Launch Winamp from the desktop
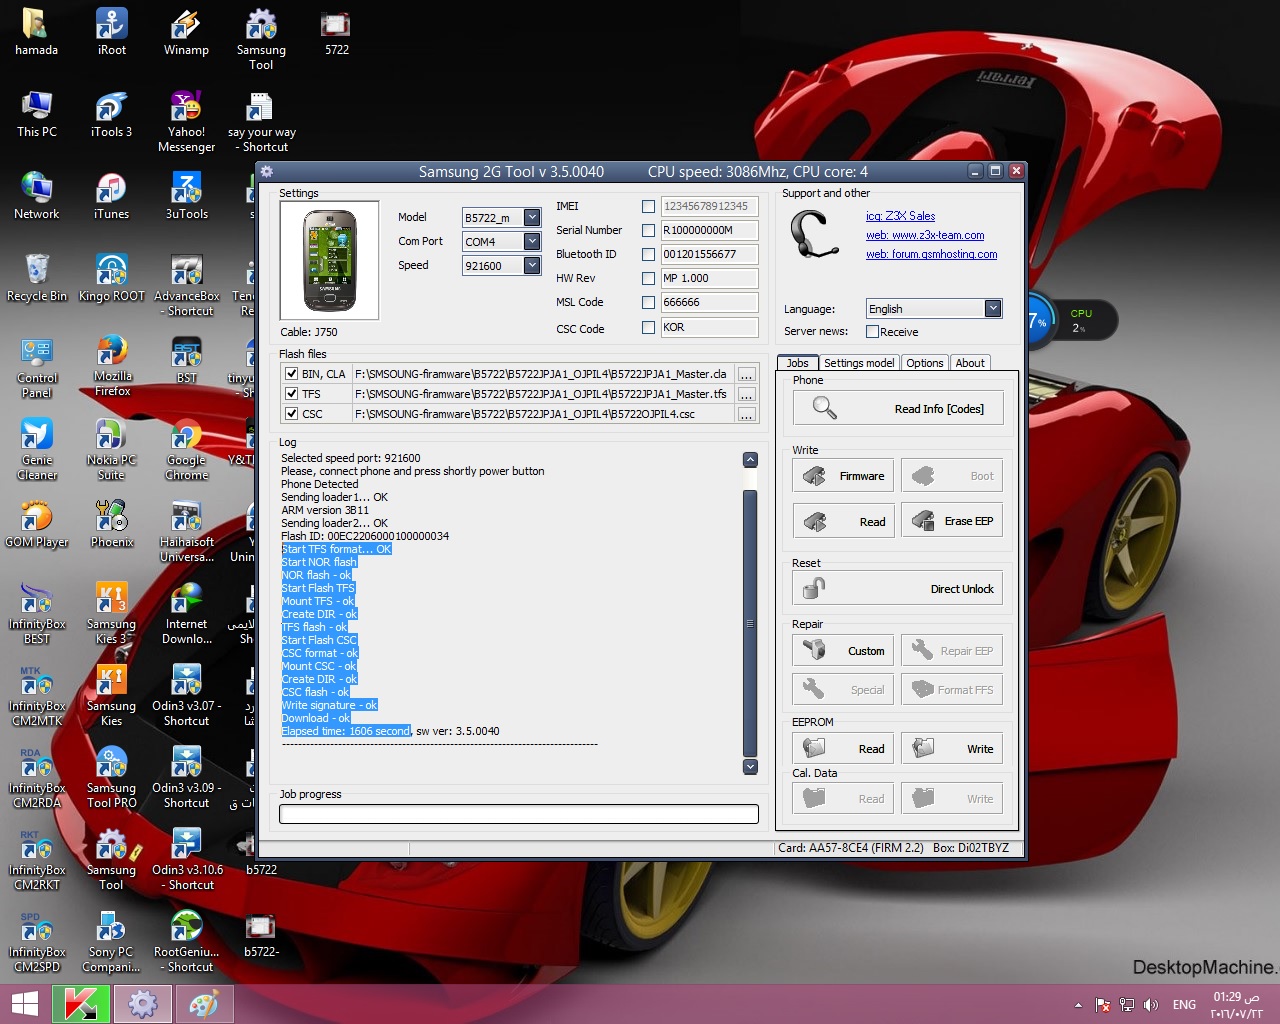1280x1024 pixels. point(186,32)
